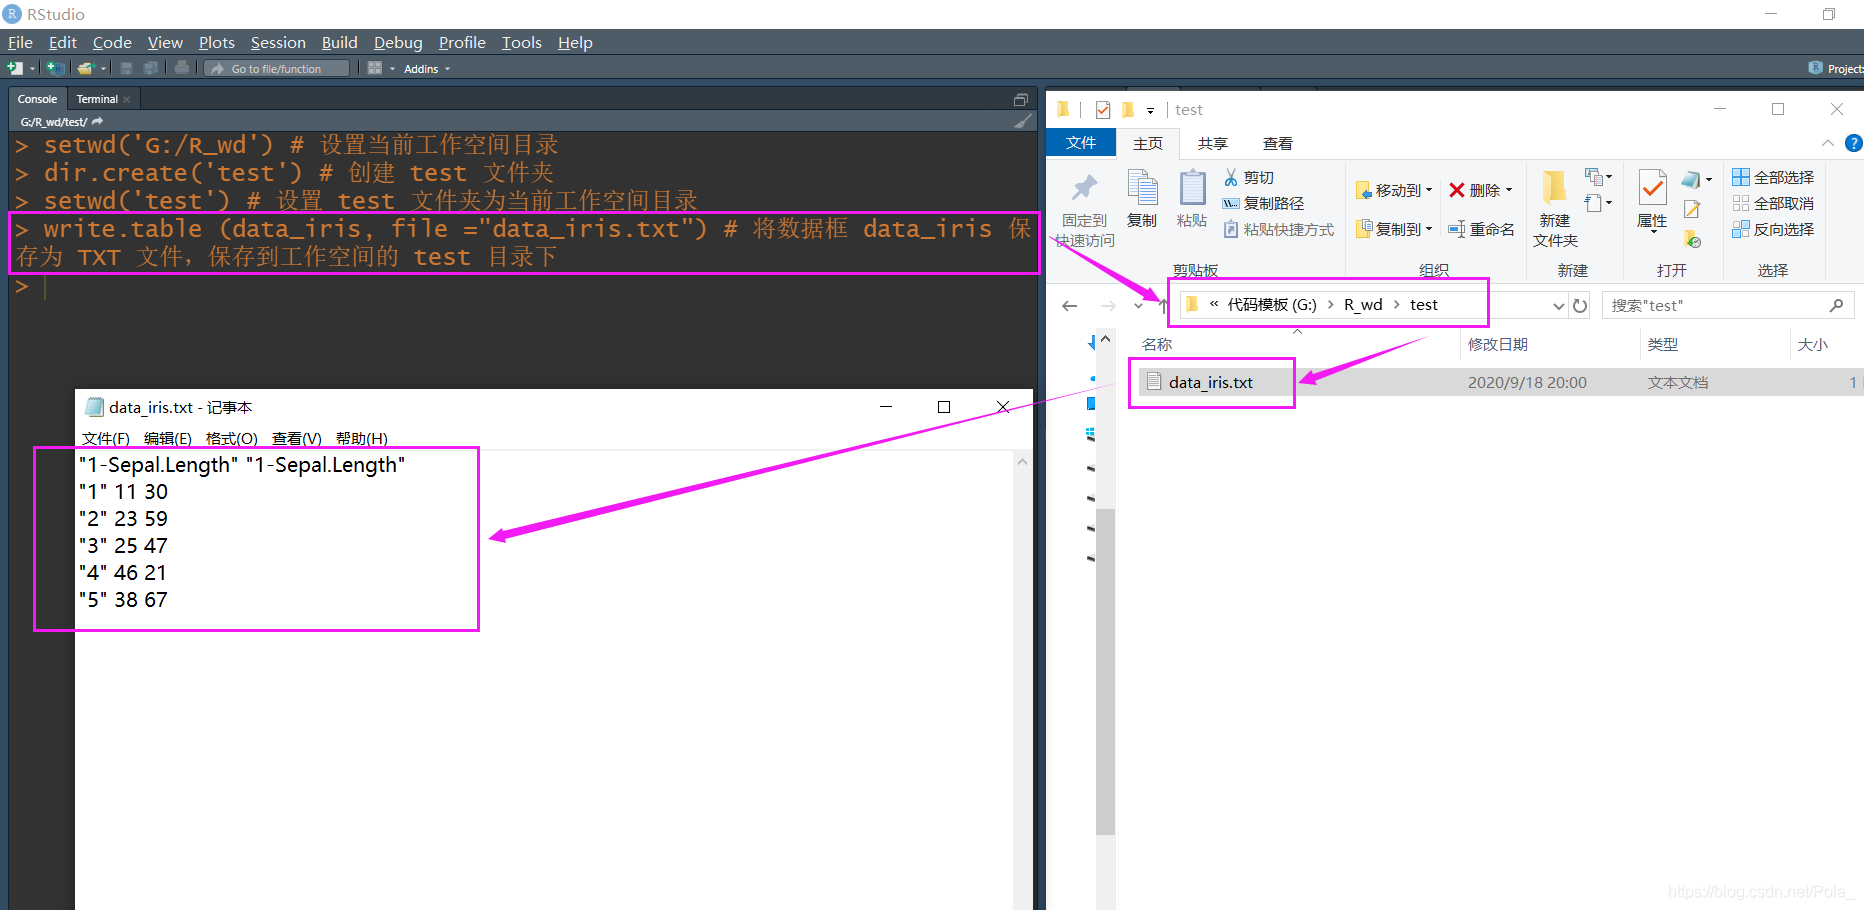Viewport: 1864px width, 910px height.
Task: Click the 粘贴 paste clipboard icon
Action: tap(1192, 187)
